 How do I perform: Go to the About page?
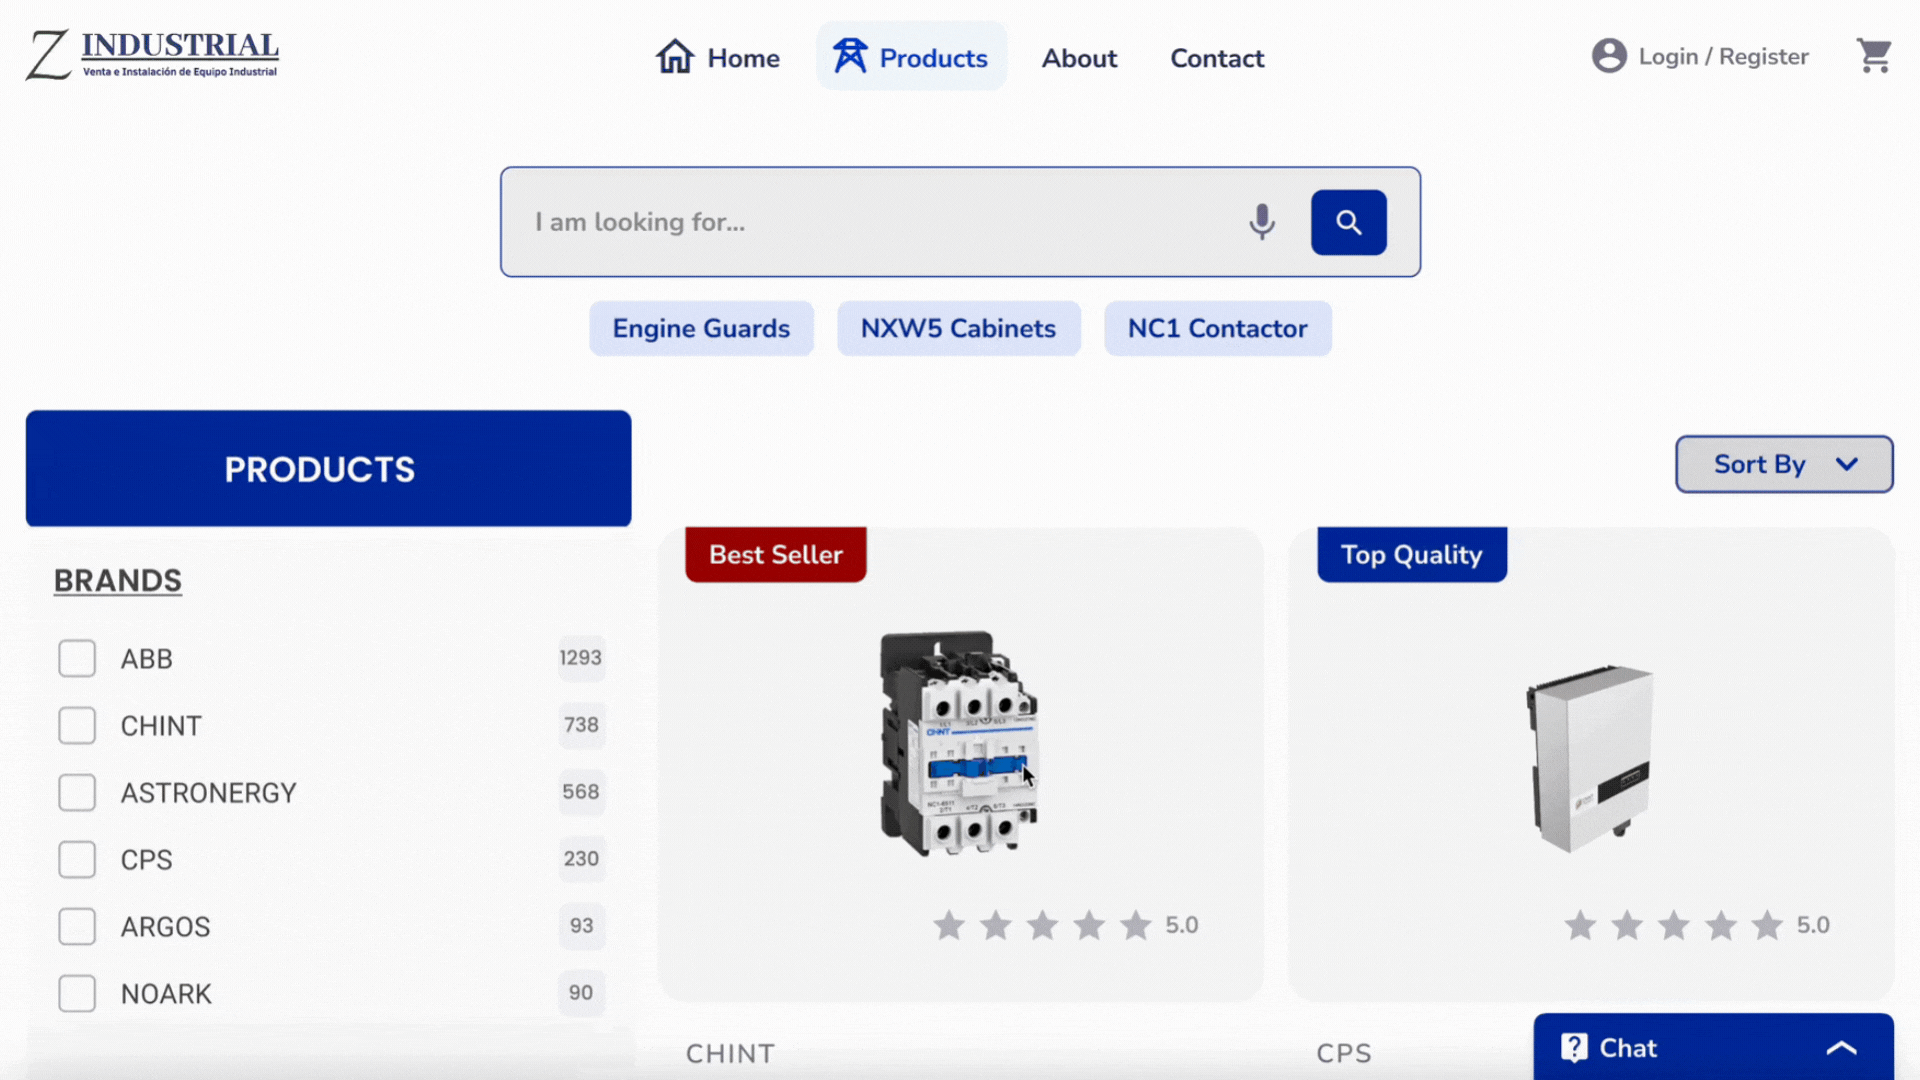click(x=1079, y=58)
